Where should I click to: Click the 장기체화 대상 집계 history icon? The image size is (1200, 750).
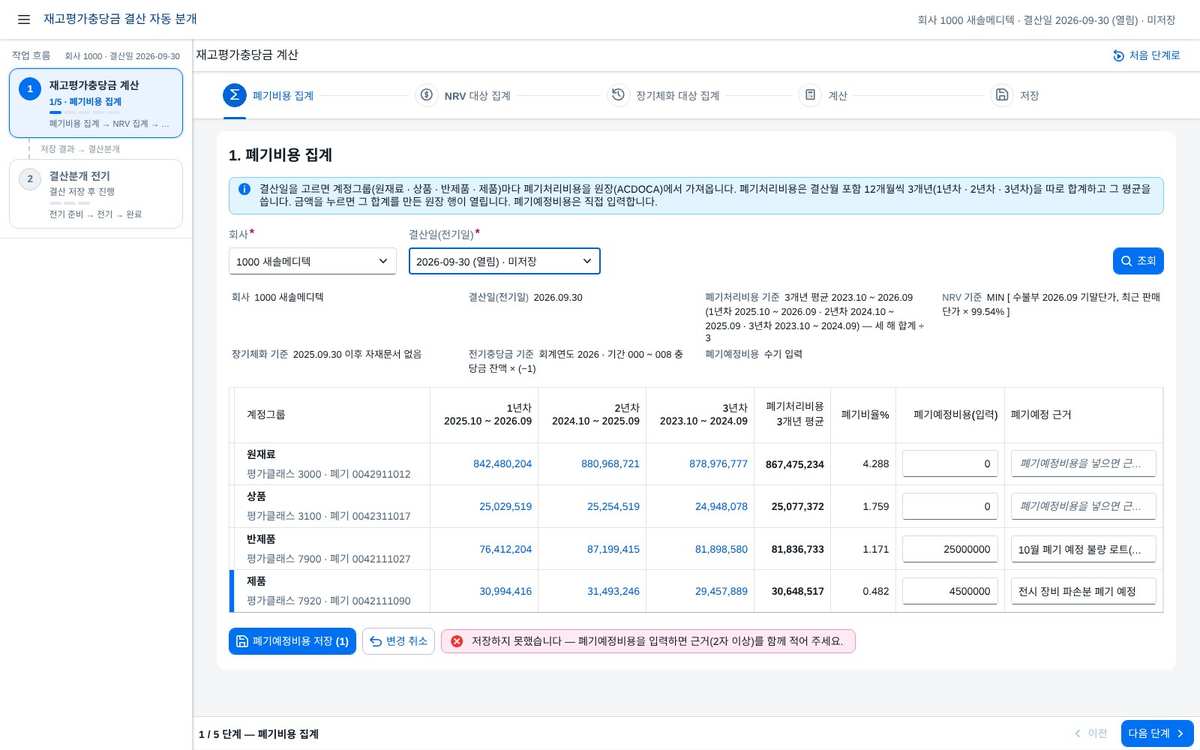coord(618,95)
